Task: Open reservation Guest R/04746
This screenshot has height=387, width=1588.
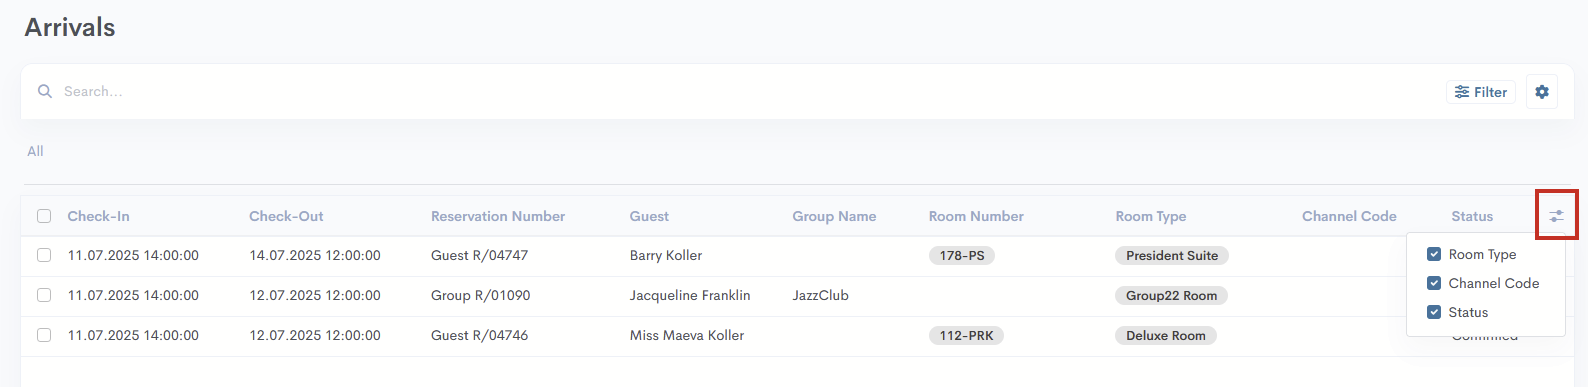Action: (479, 335)
